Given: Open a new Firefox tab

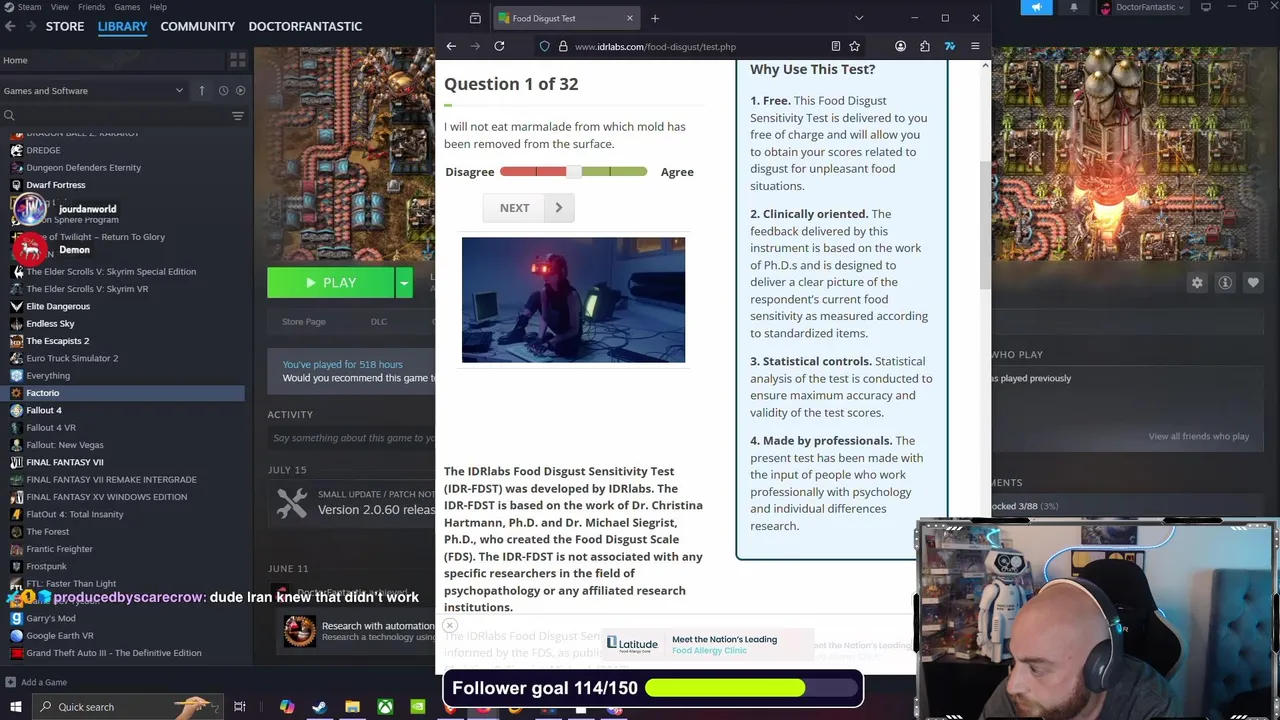Looking at the screenshot, I should click(x=655, y=18).
